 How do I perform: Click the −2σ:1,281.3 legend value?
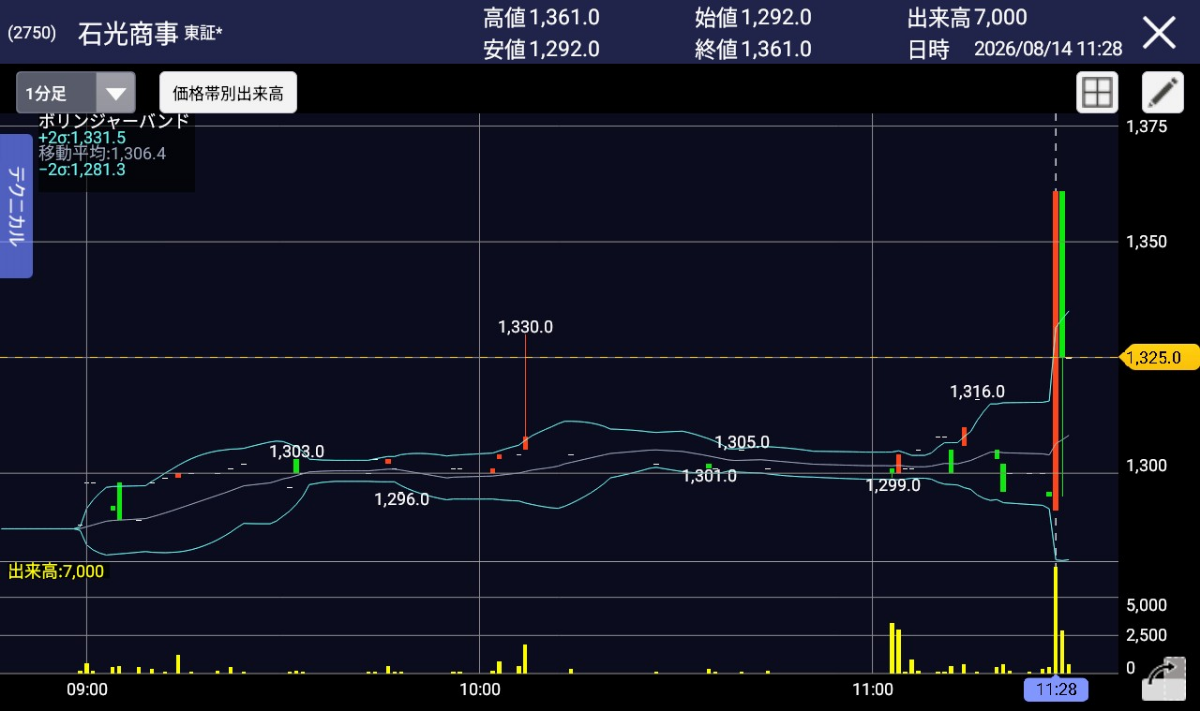click(x=82, y=169)
